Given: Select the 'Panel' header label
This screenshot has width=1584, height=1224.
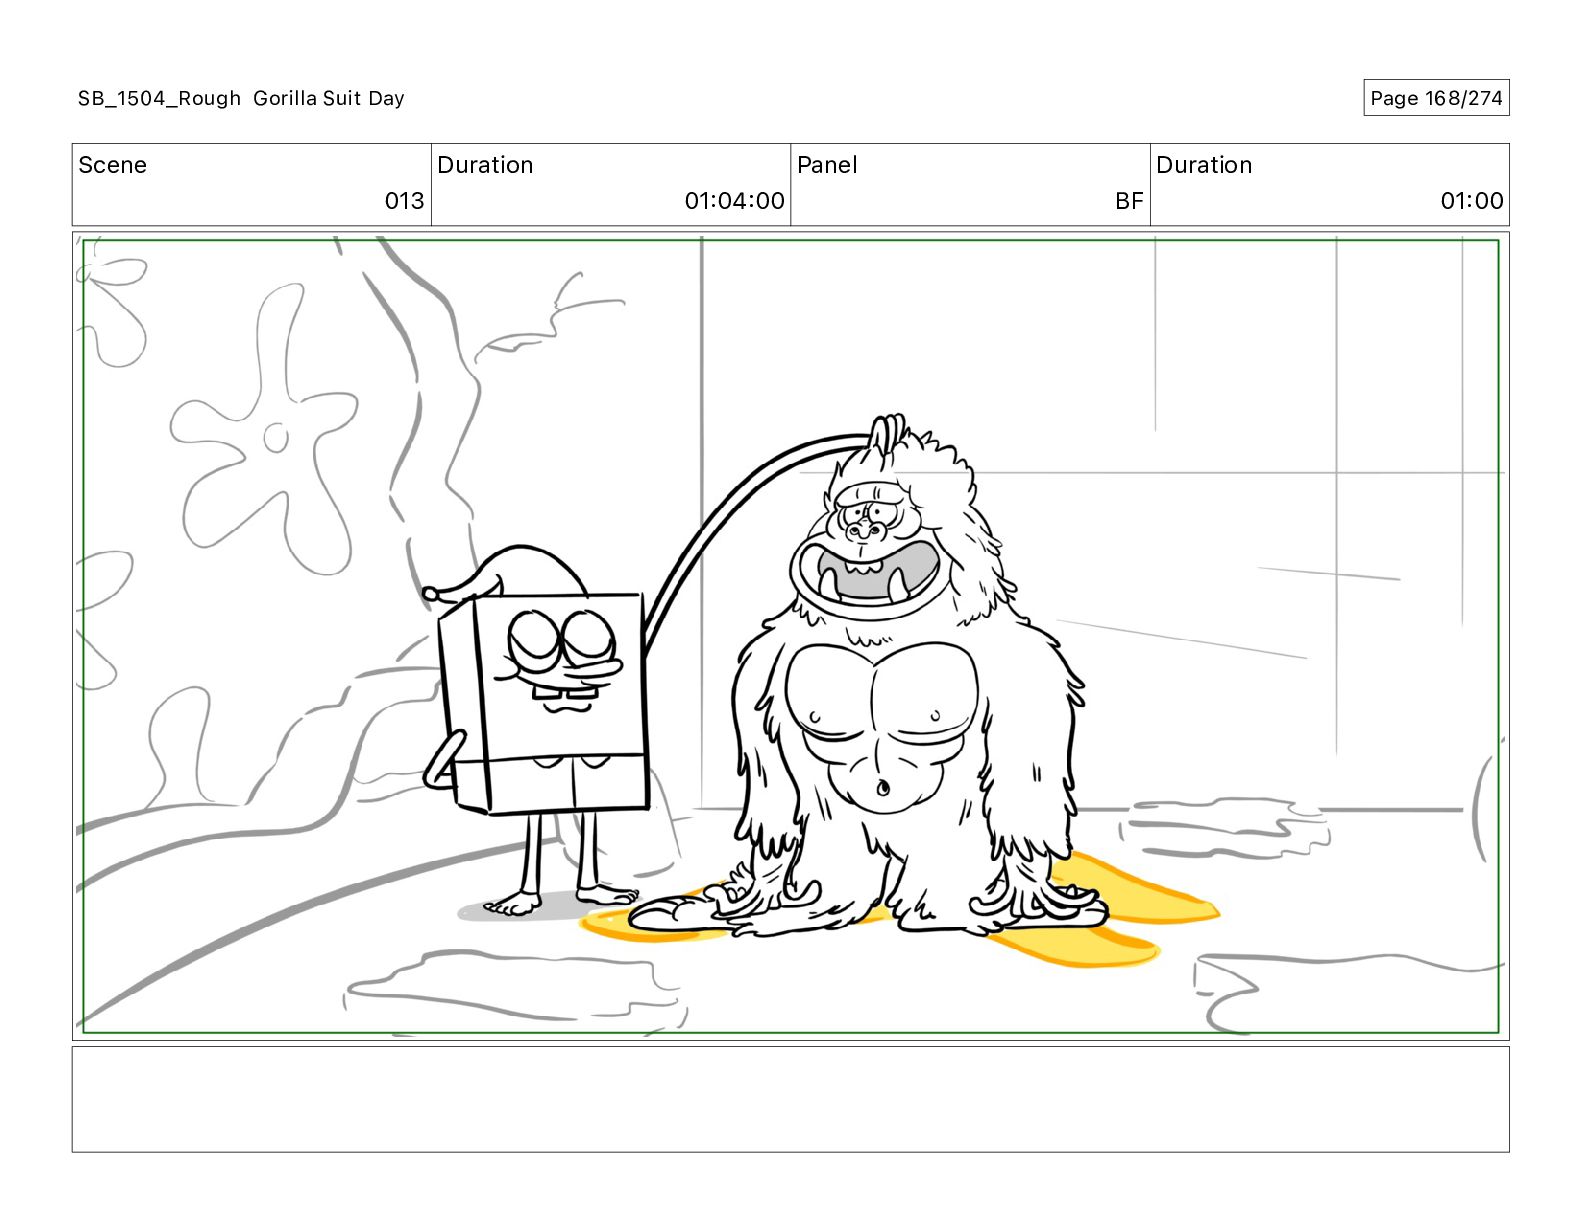Looking at the screenshot, I should [827, 165].
